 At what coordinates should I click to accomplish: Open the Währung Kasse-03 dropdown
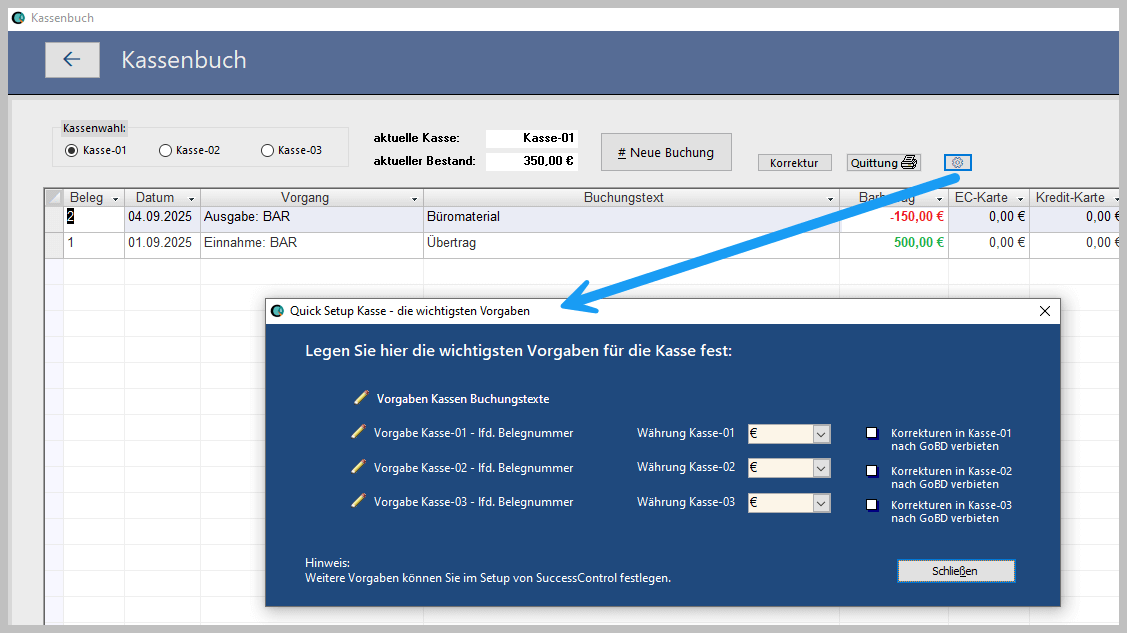(x=821, y=503)
